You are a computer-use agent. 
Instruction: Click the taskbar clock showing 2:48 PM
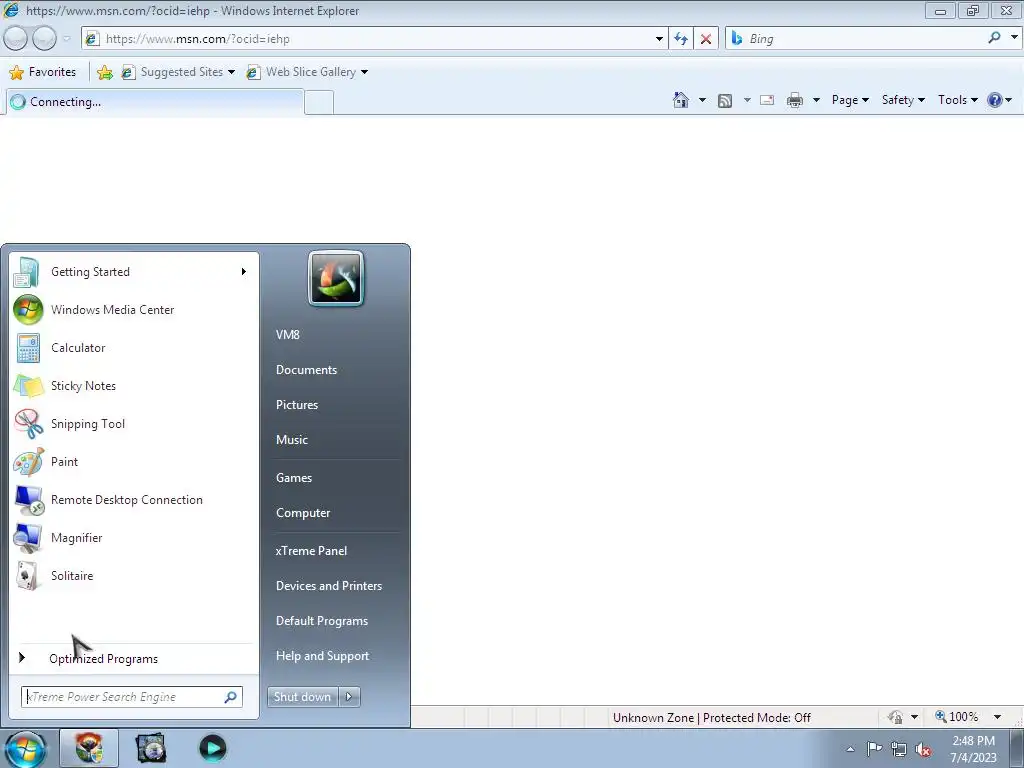pyautogui.click(x=973, y=749)
